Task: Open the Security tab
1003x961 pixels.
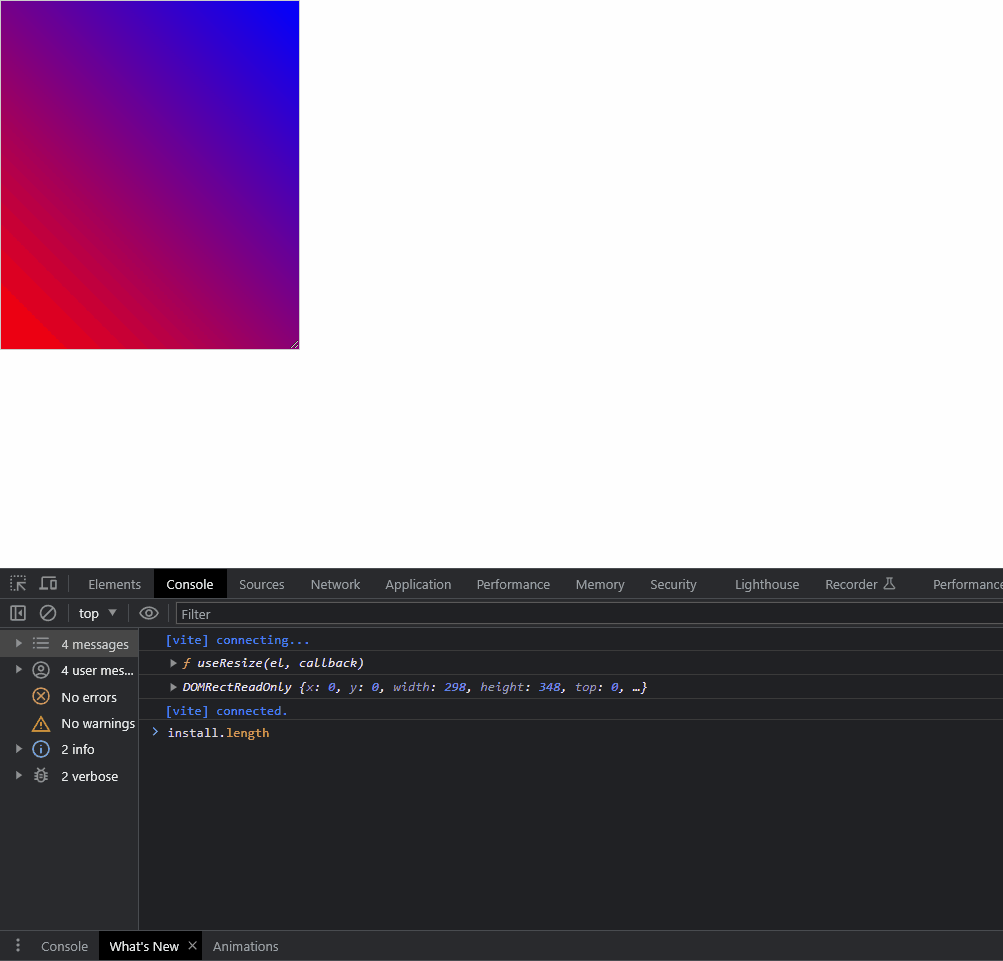Action: point(674,584)
